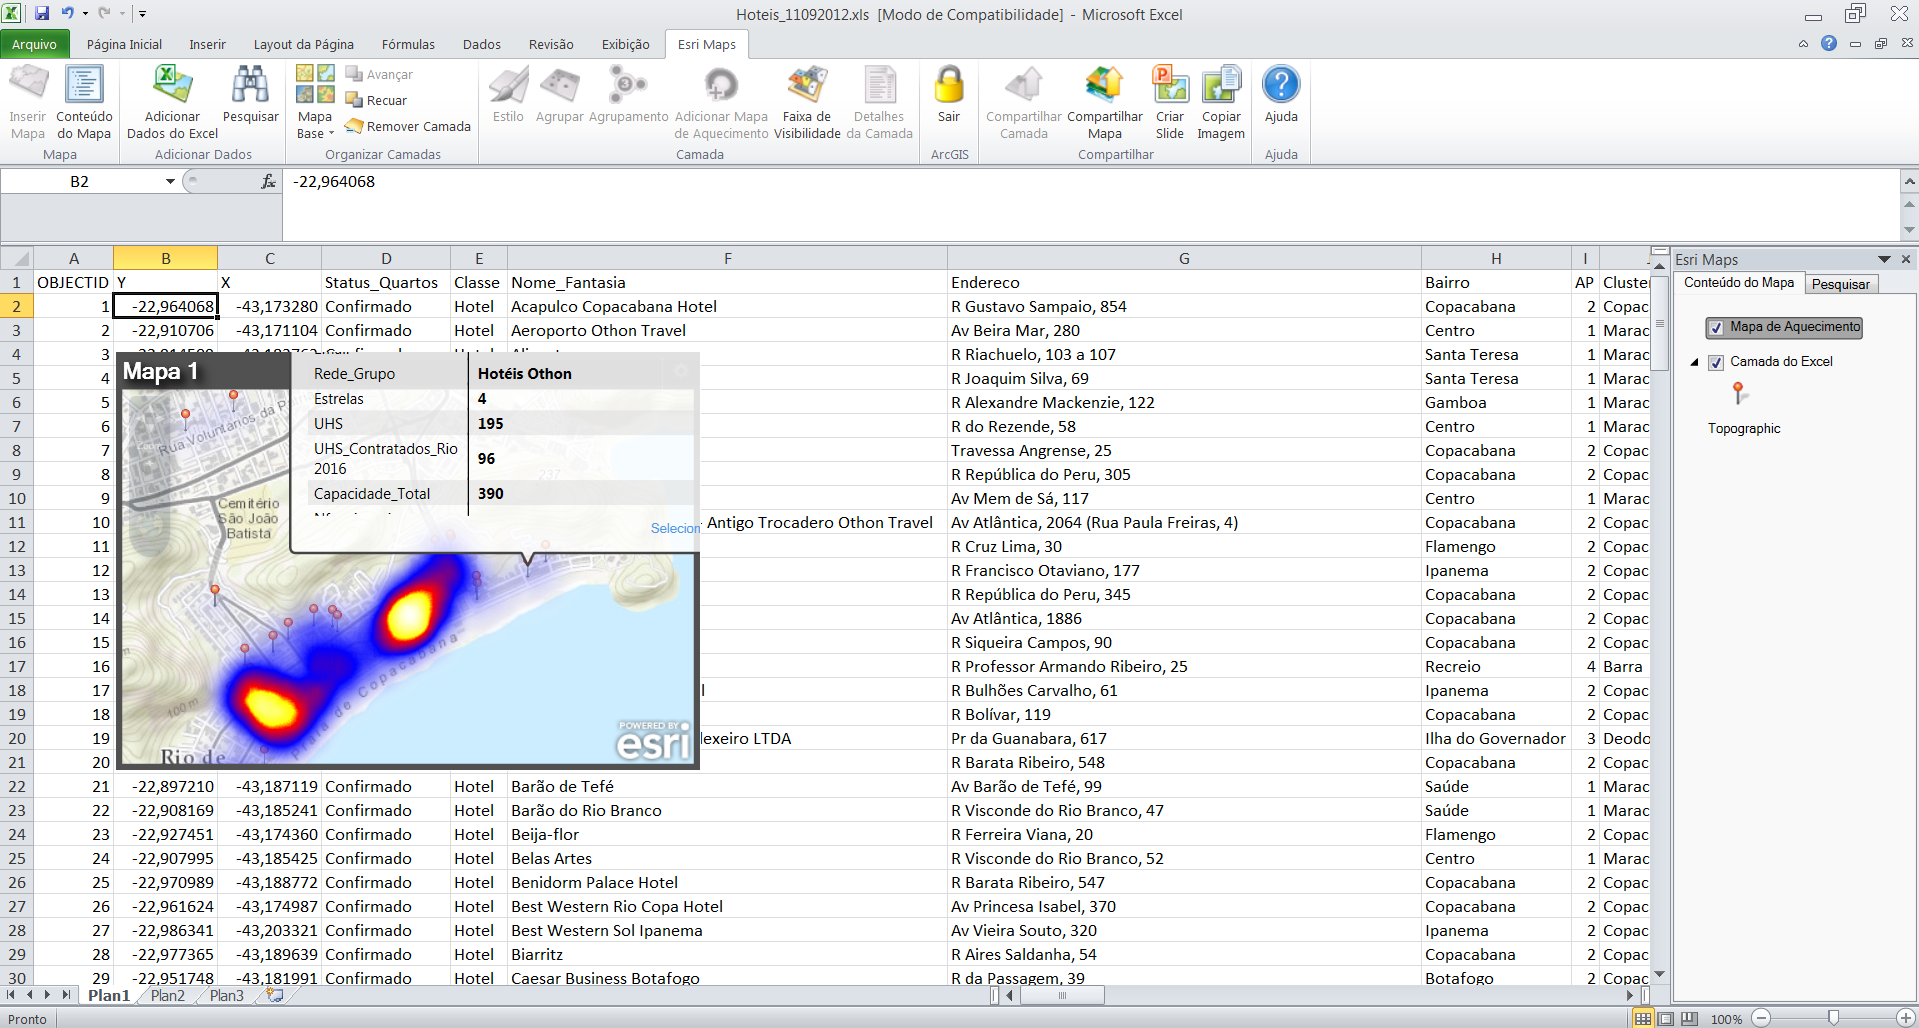Click Copiar Imagem icon

(x=1221, y=102)
